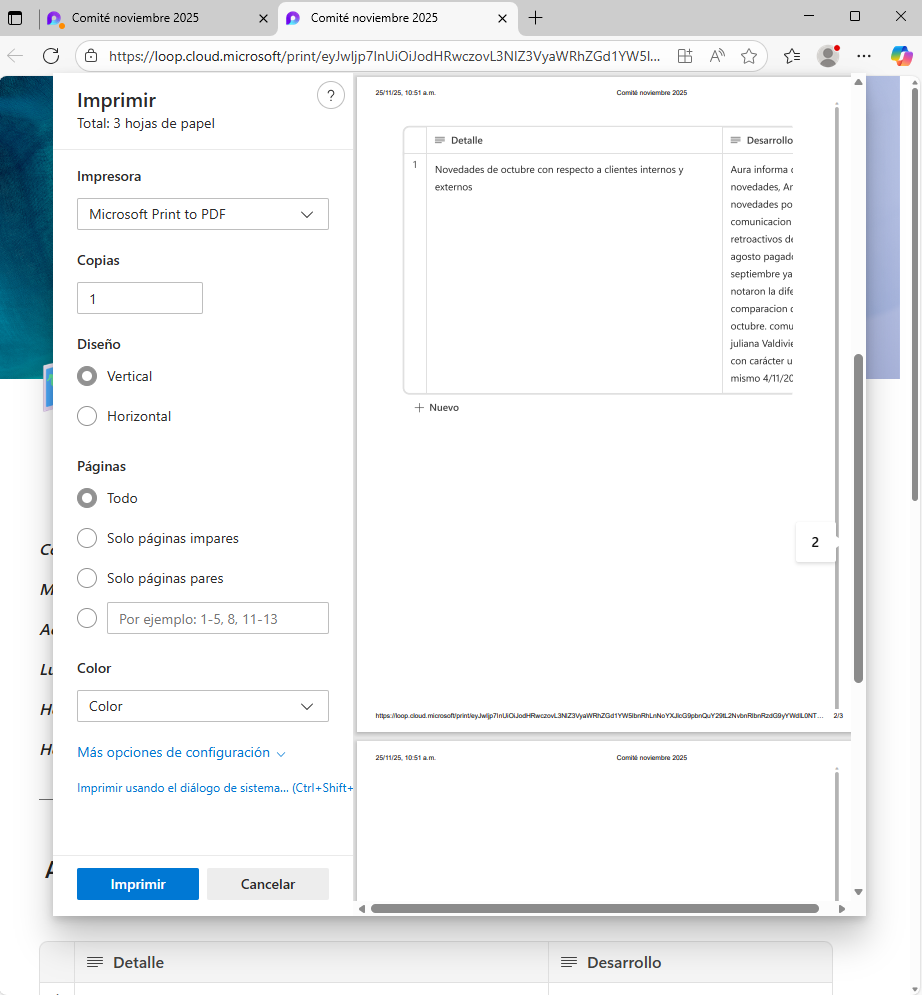Open the tab actions menu icon
The image size is (922, 995).
pos(15,18)
